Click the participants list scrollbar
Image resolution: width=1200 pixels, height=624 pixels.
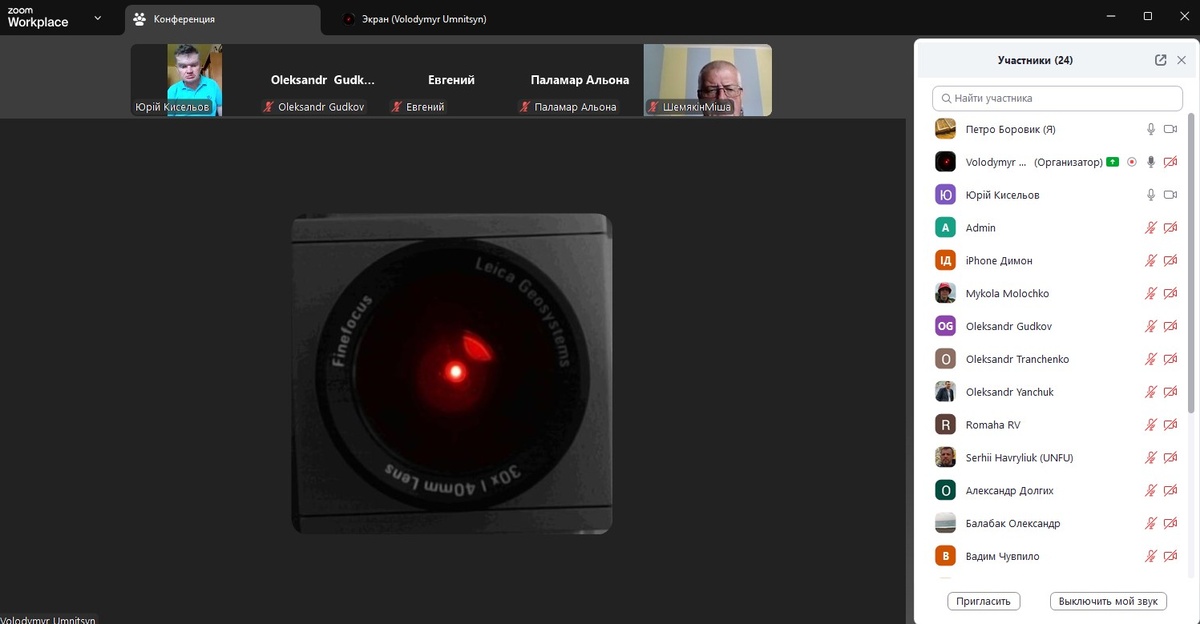(x=1191, y=262)
